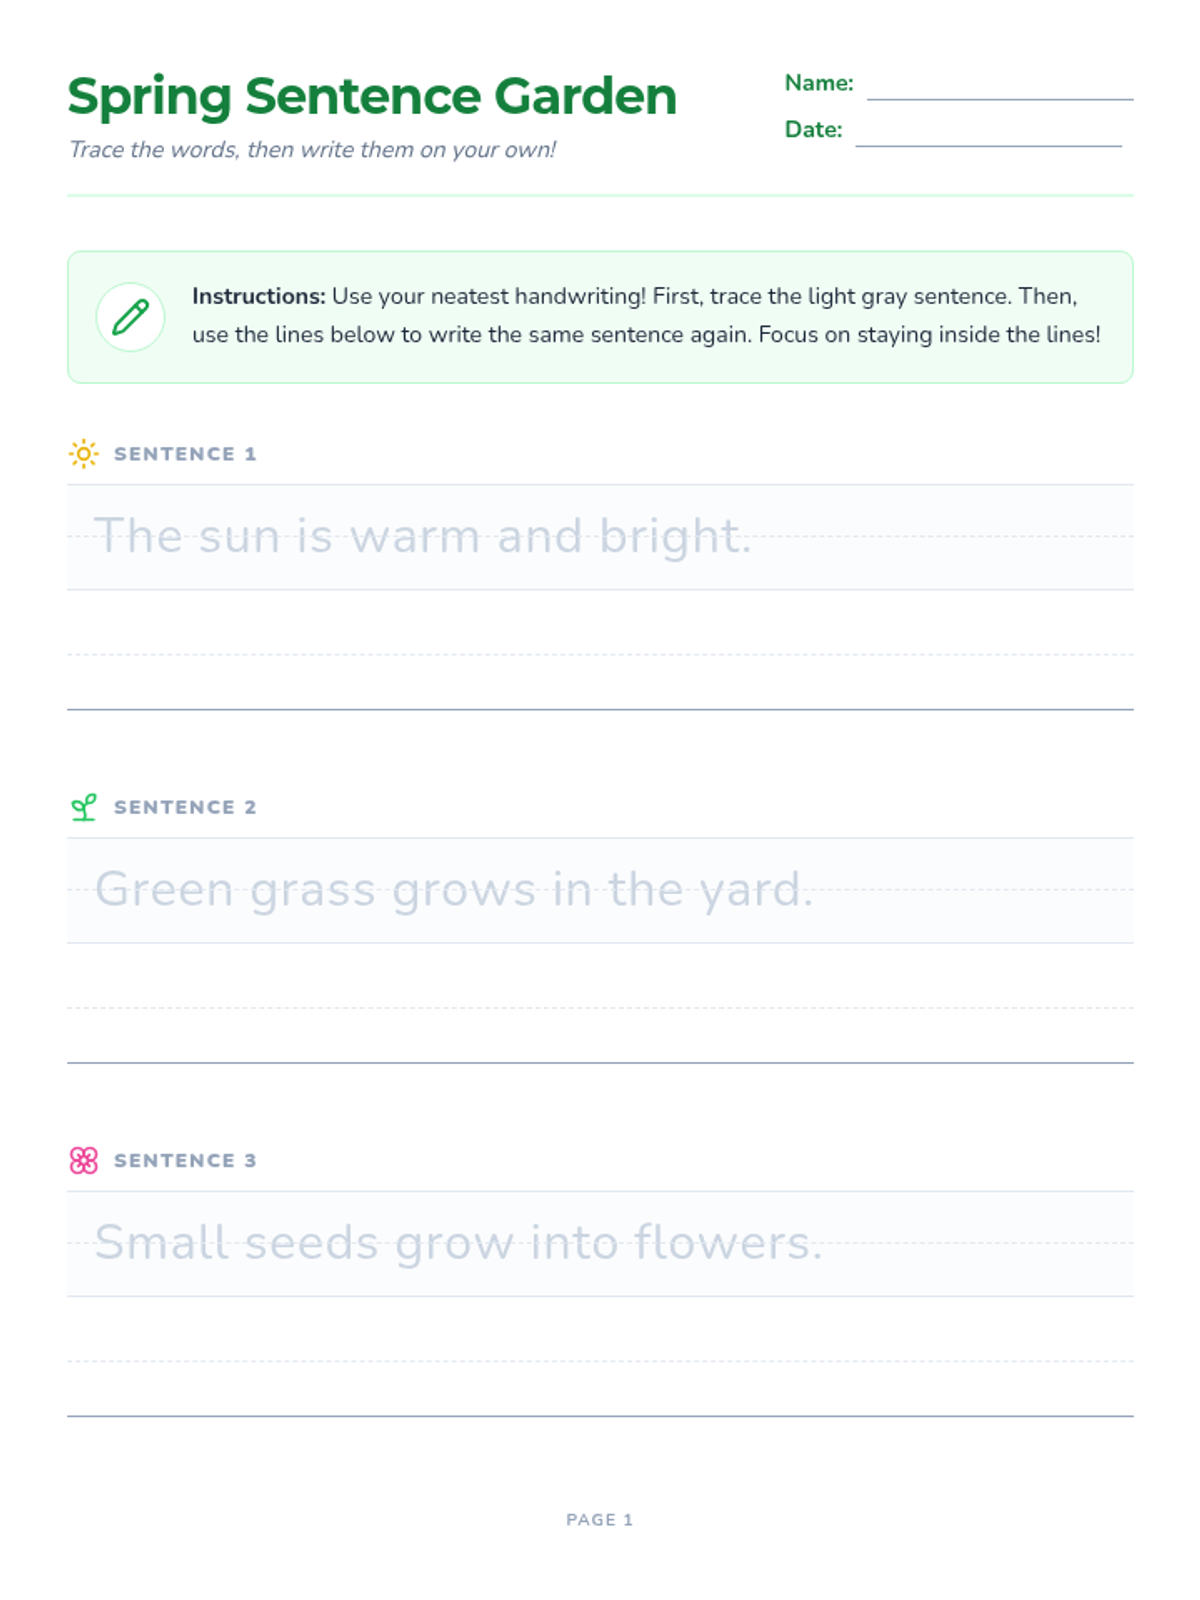Click the SENTENCE 2 label
The height and width of the screenshot is (1600, 1200).
click(185, 807)
